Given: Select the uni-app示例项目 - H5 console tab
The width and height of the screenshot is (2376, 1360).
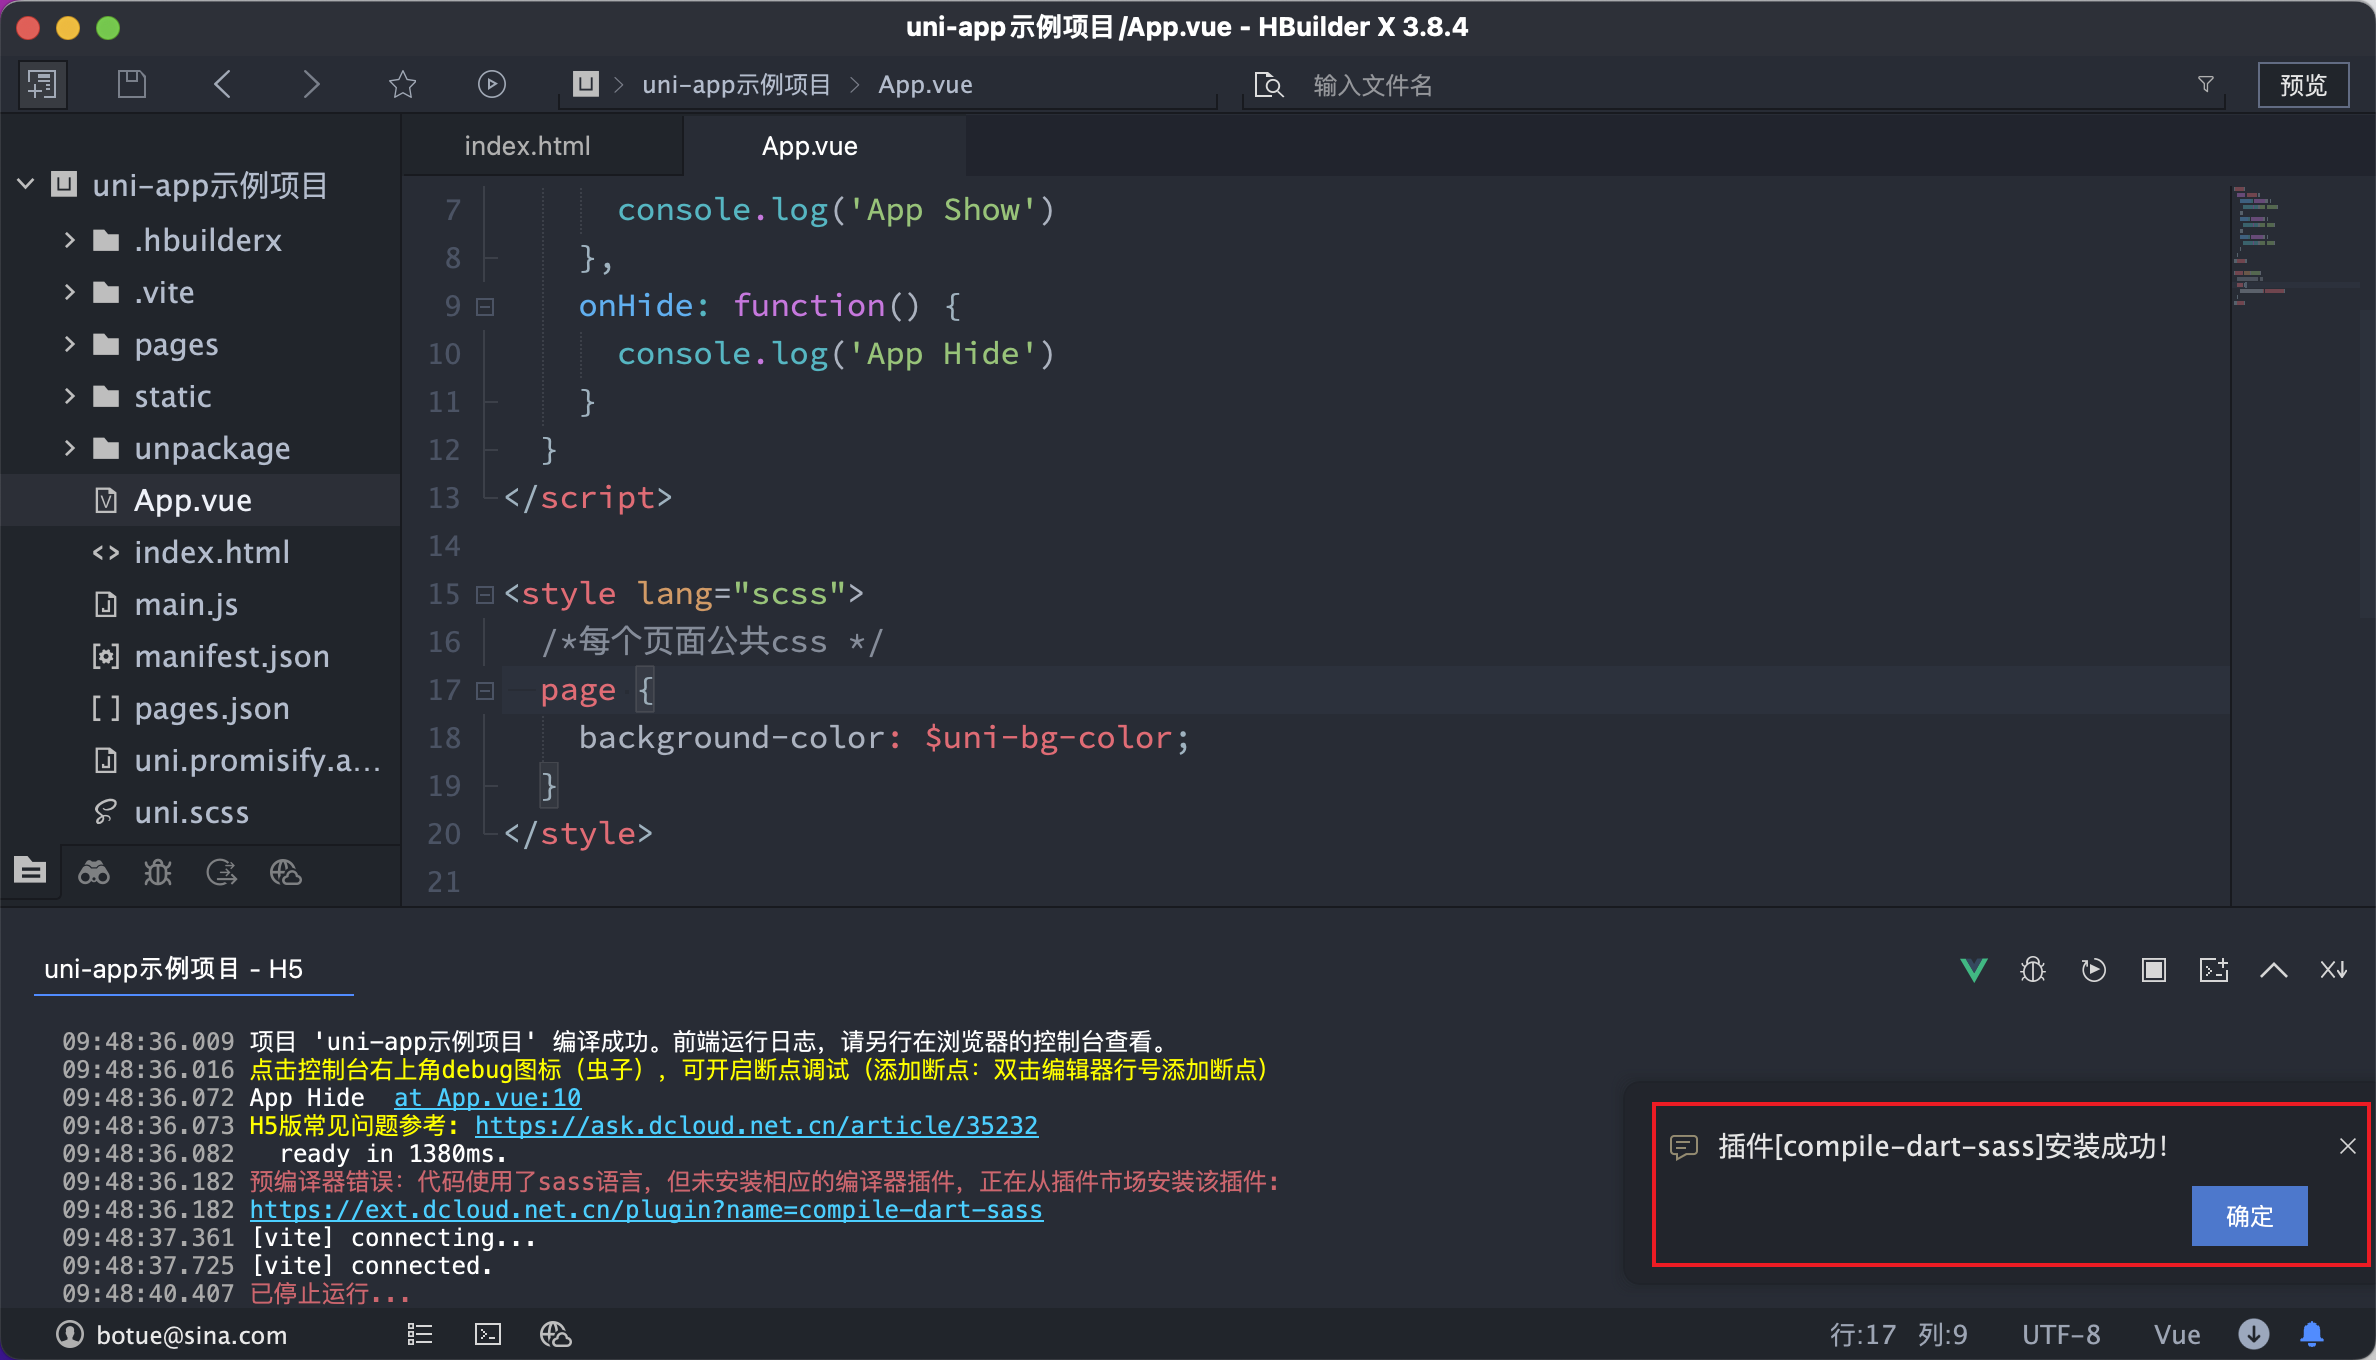Looking at the screenshot, I should point(173,968).
